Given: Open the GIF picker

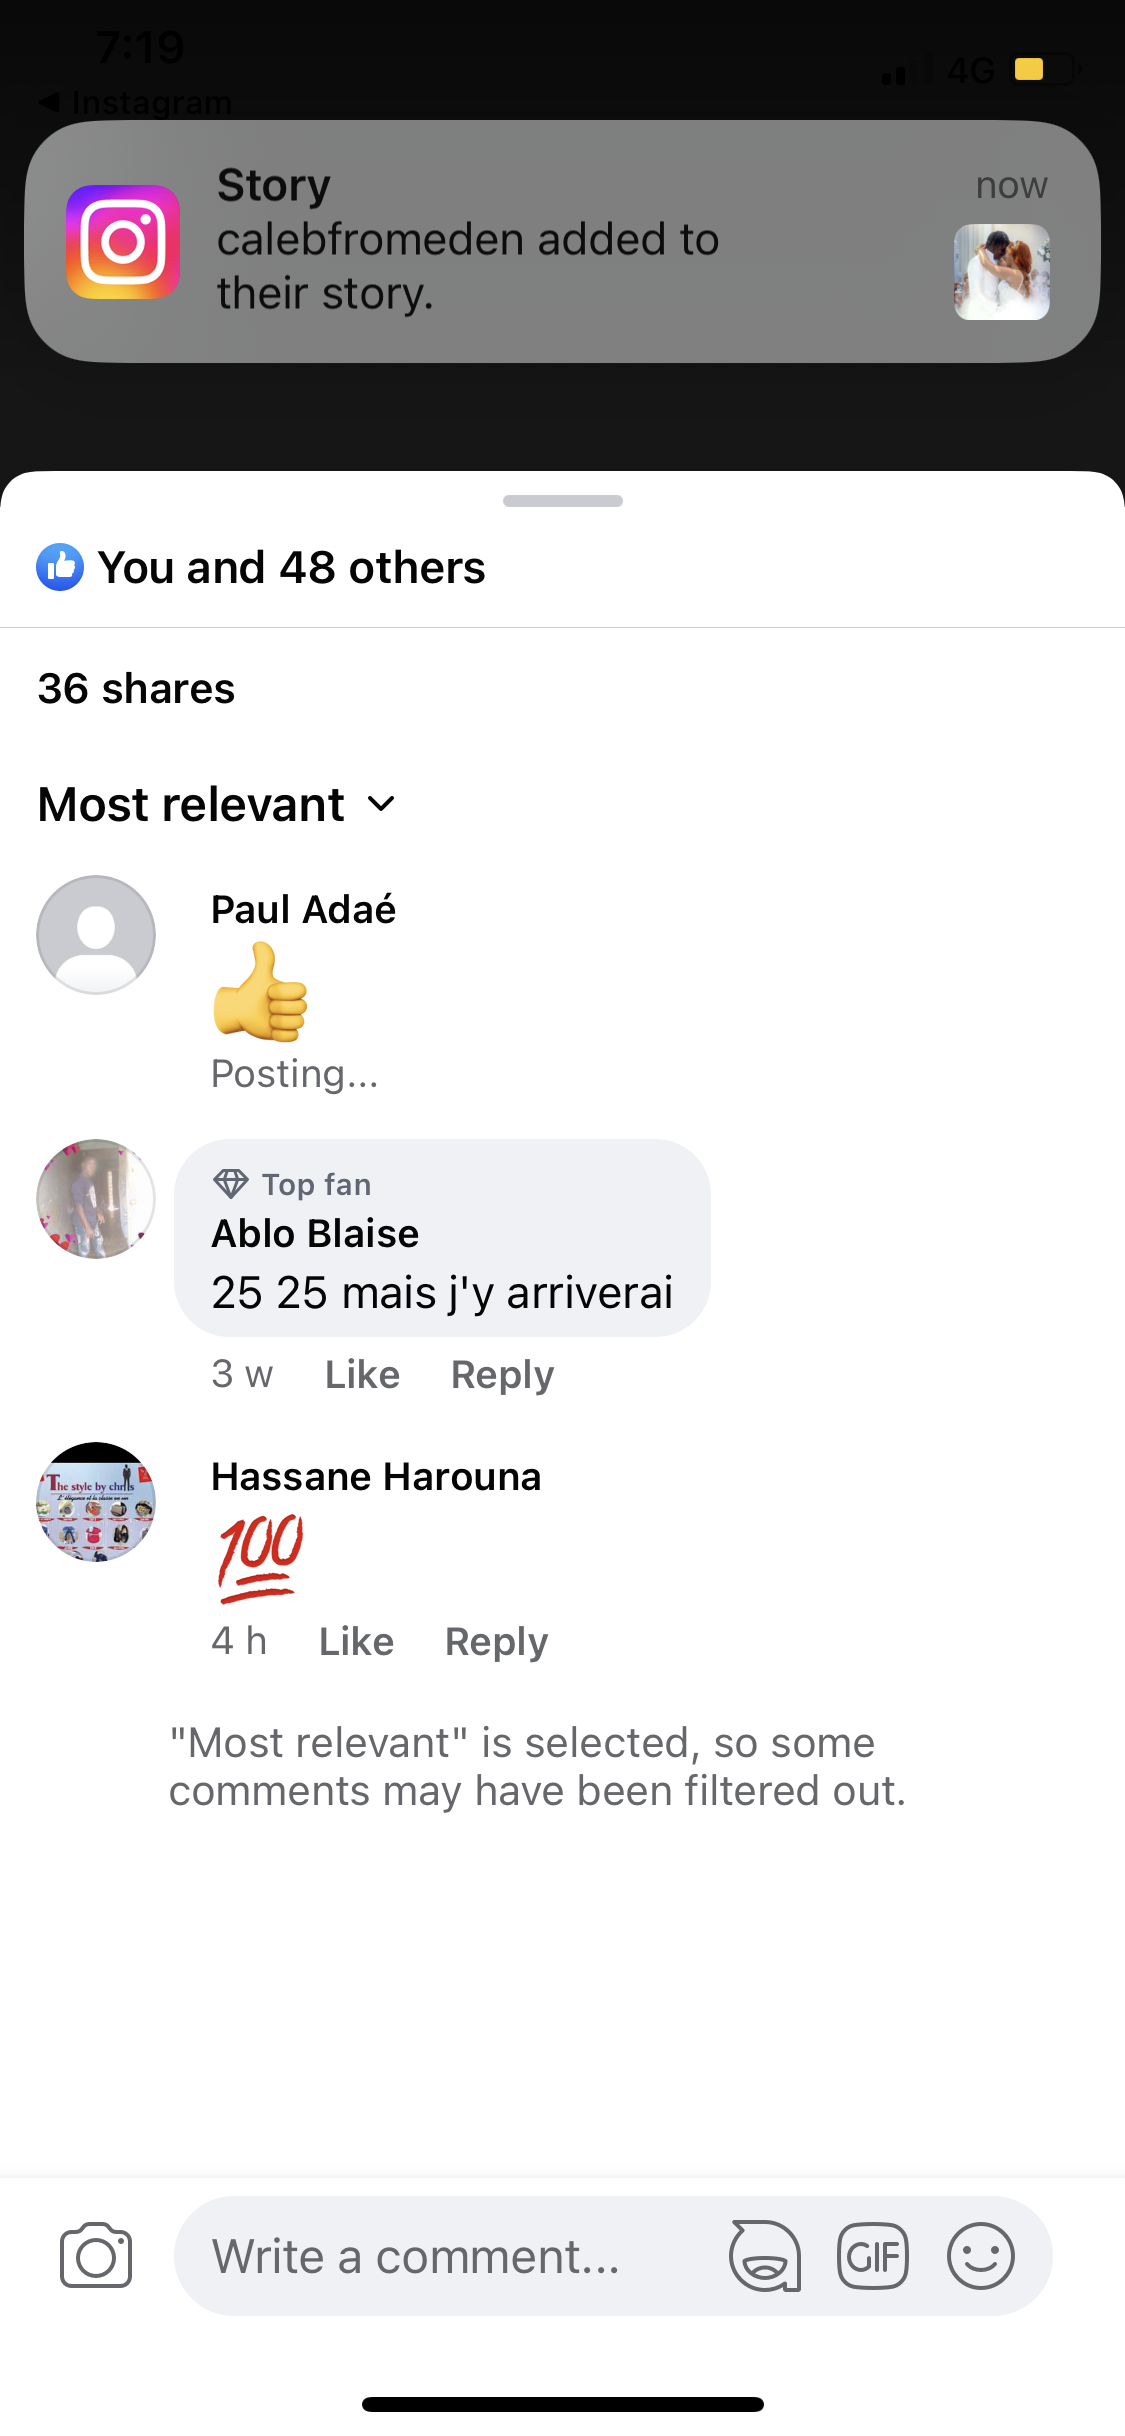Looking at the screenshot, I should (872, 2256).
